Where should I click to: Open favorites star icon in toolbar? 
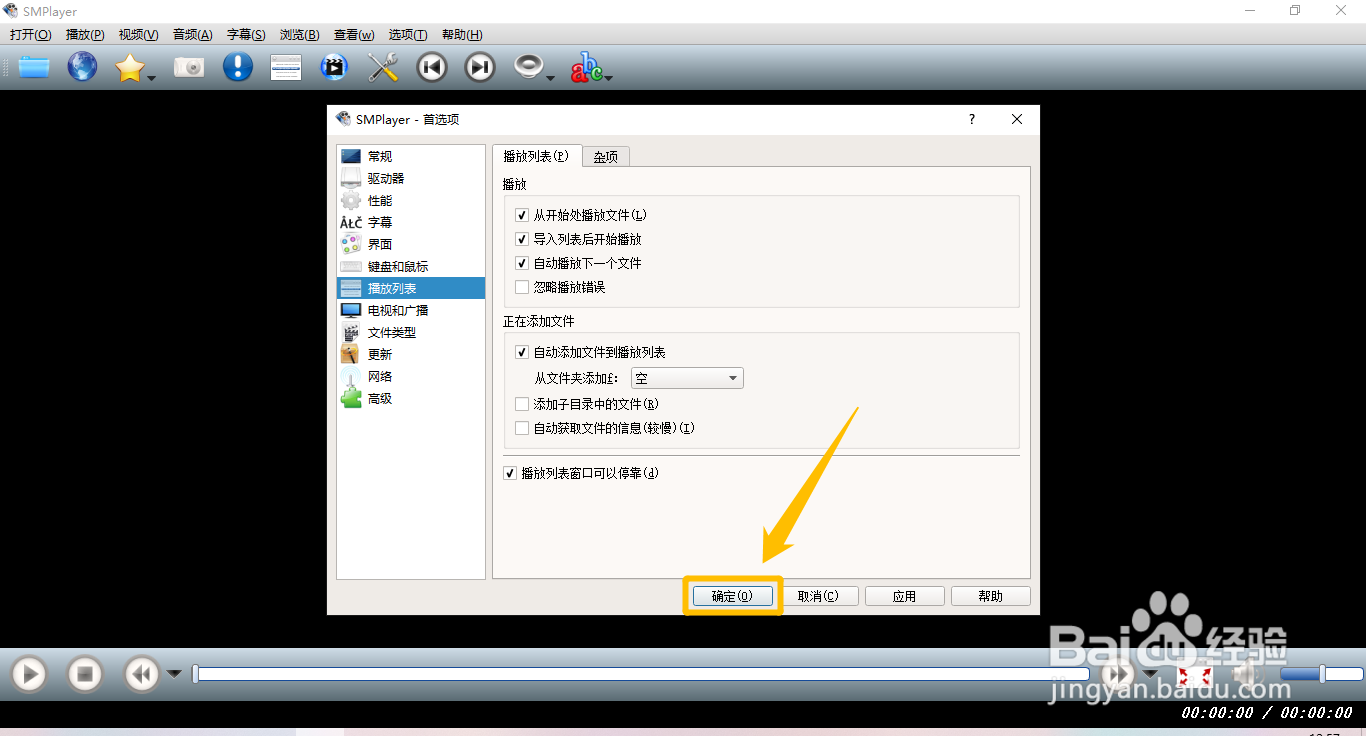pyautogui.click(x=129, y=67)
